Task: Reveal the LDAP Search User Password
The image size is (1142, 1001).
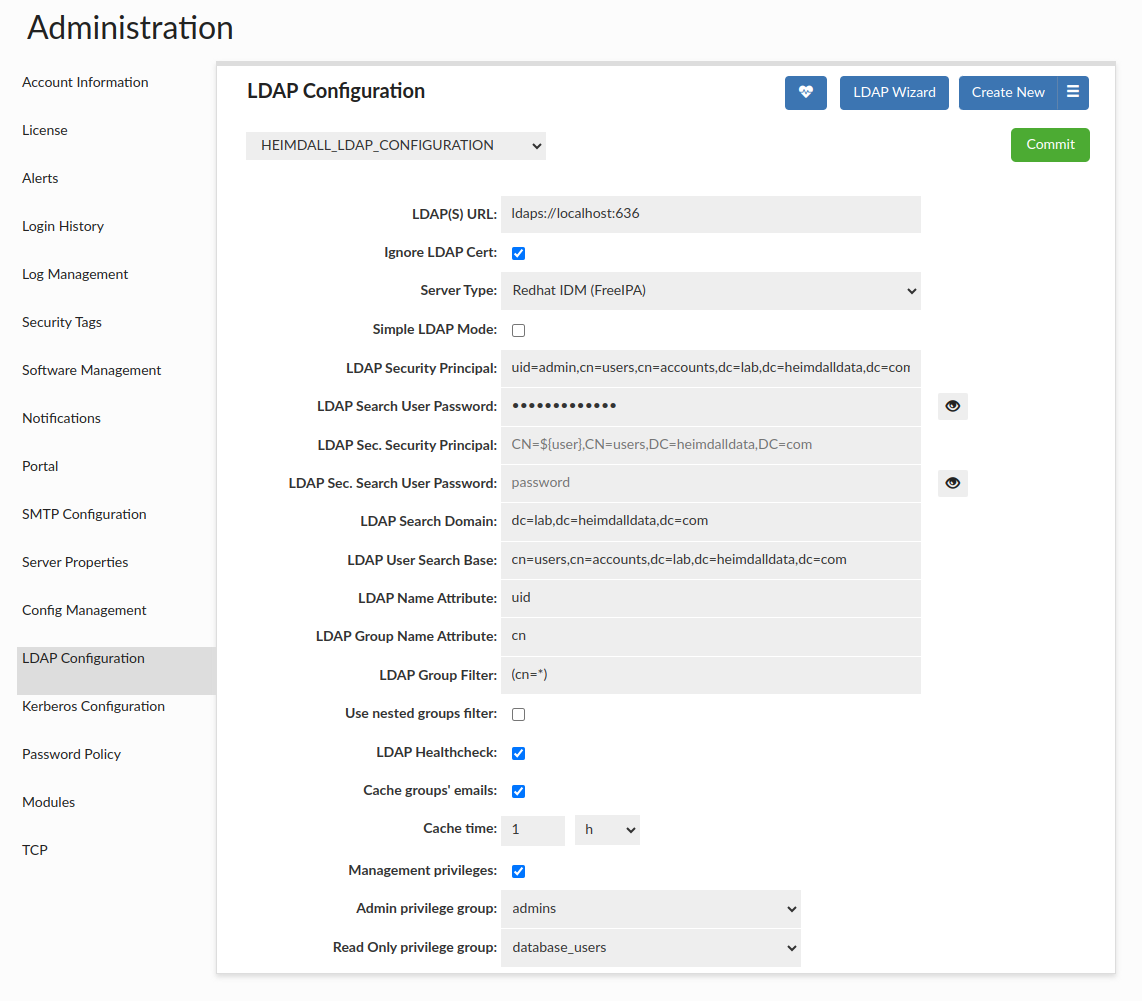Action: tap(952, 406)
